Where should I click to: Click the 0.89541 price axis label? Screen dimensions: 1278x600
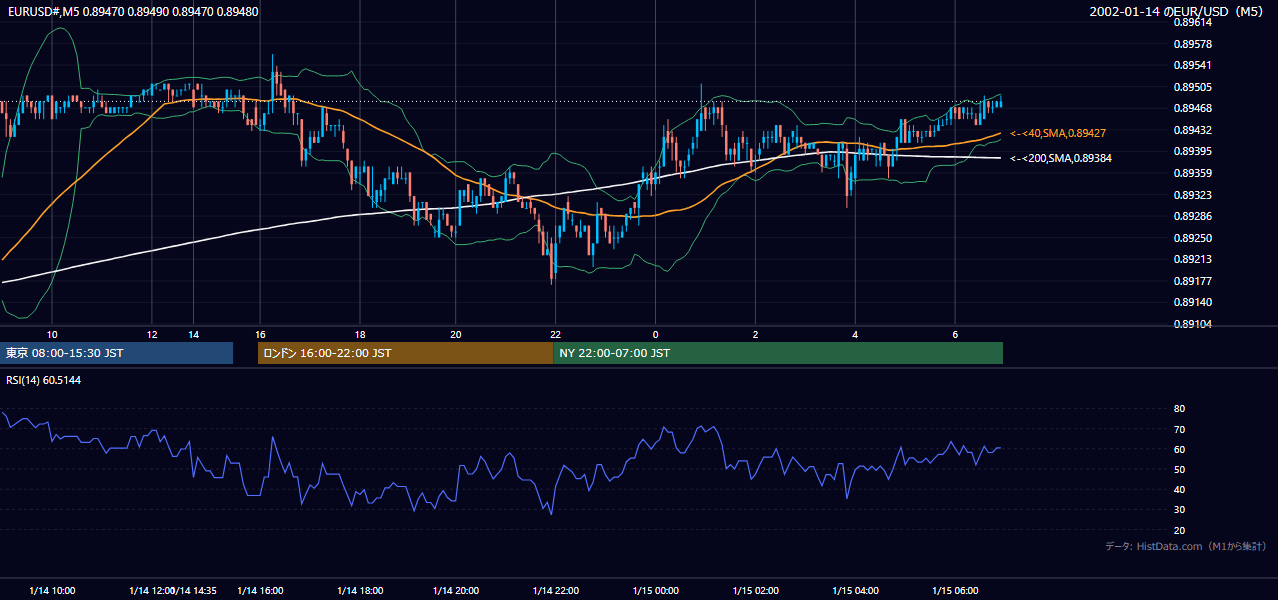tap(1192, 65)
